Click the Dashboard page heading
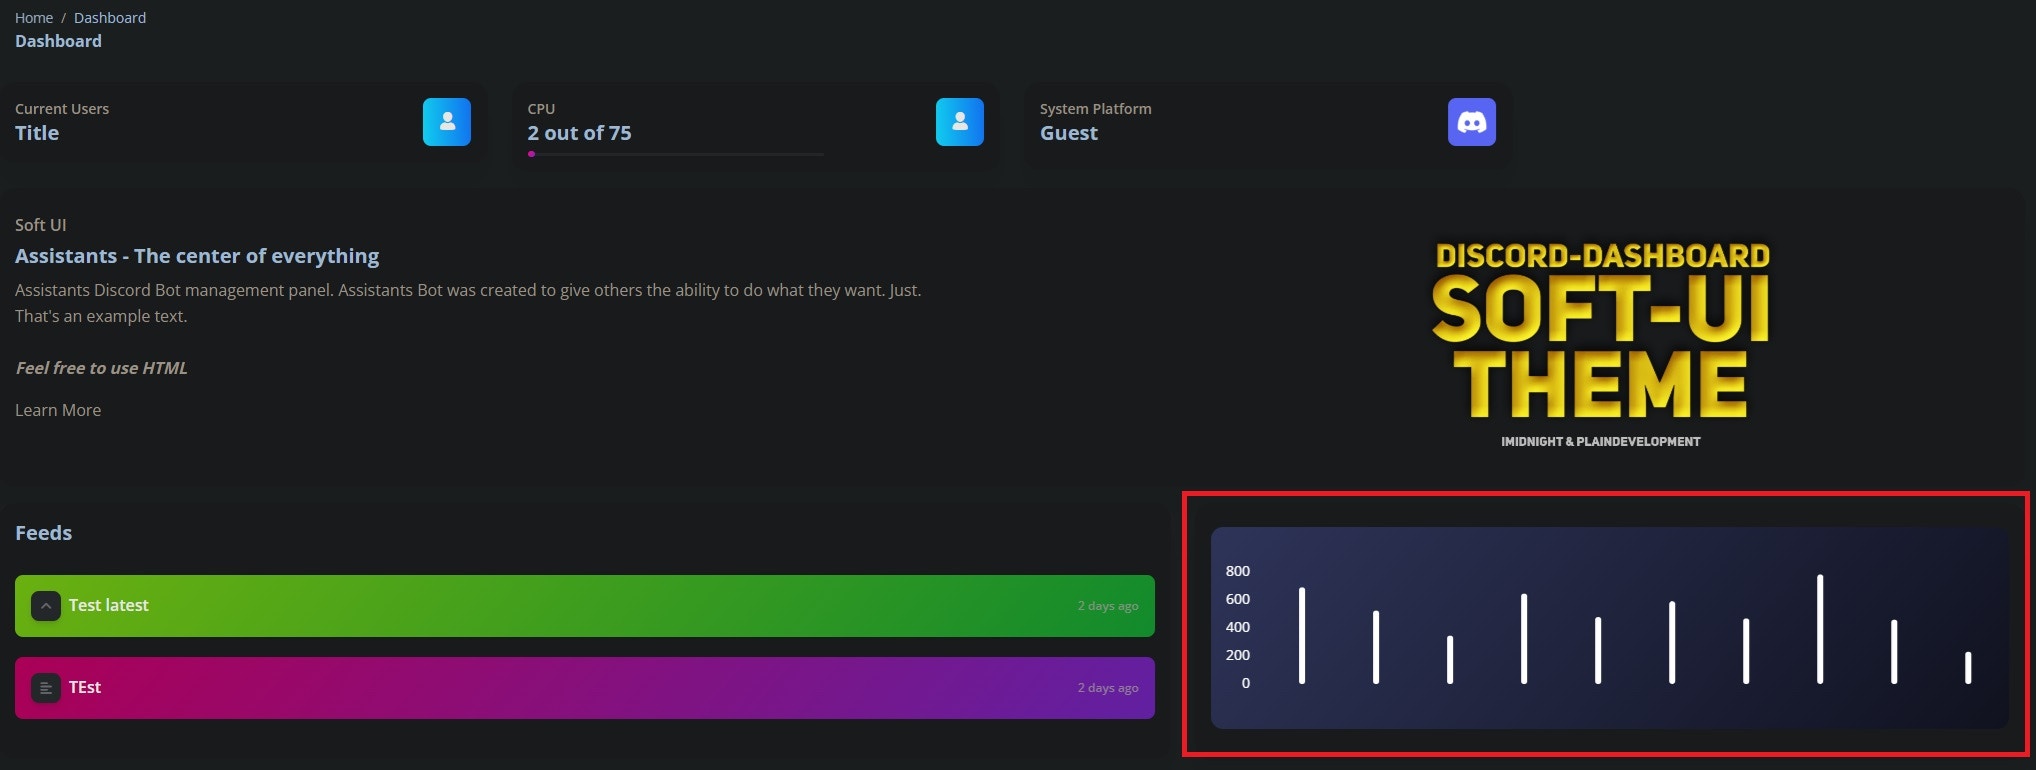The width and height of the screenshot is (2036, 770). (58, 41)
